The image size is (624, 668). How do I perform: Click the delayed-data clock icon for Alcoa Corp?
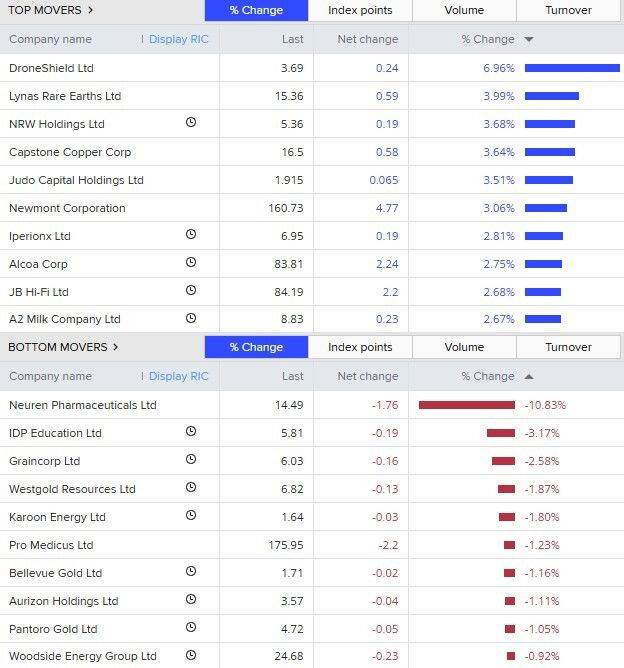[191, 263]
